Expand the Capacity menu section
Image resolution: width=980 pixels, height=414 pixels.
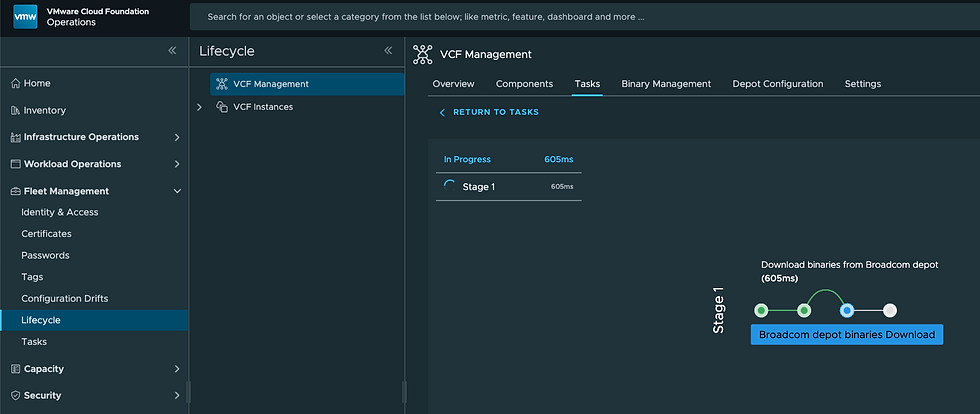[177, 369]
